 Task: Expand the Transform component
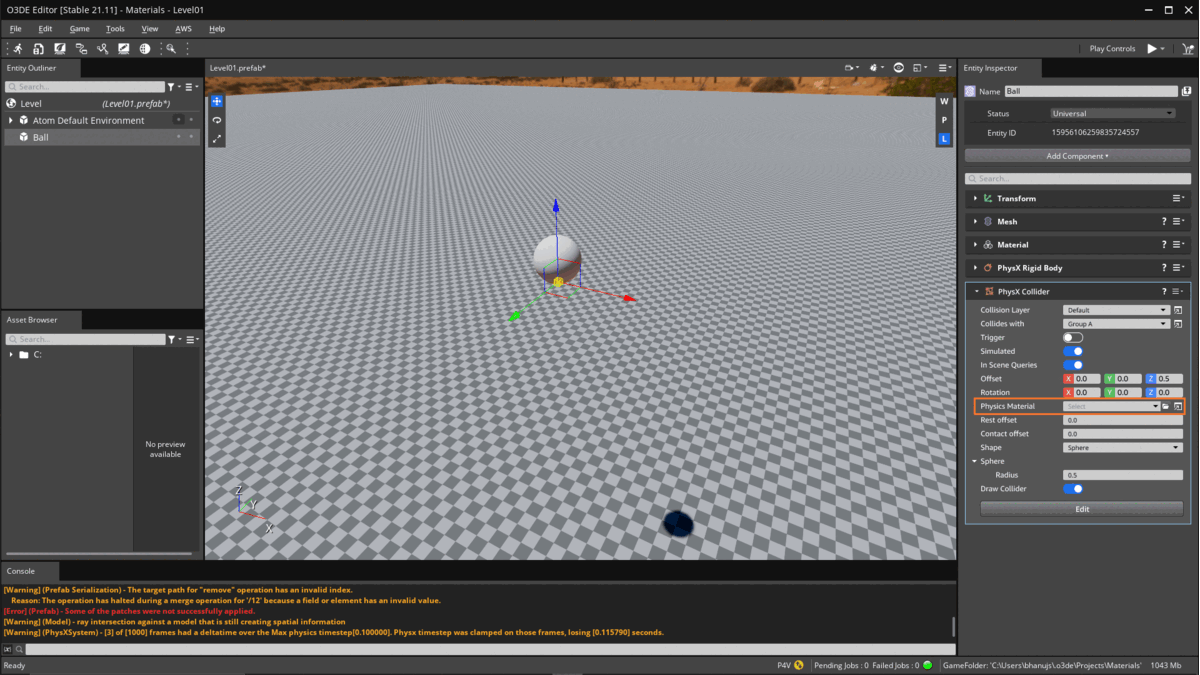(x=976, y=199)
